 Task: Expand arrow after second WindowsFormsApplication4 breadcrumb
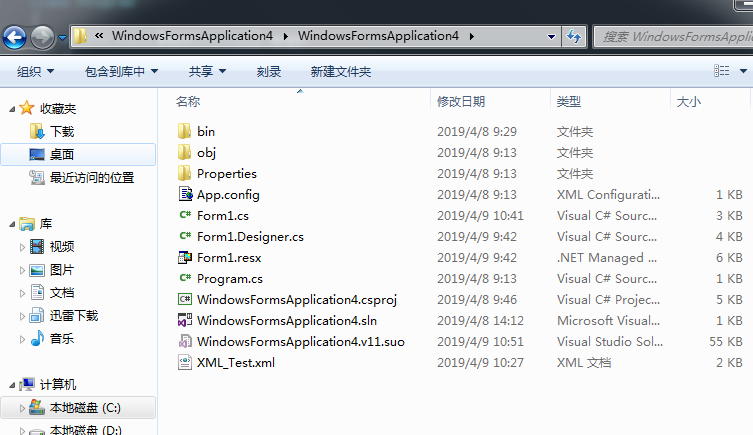472,36
